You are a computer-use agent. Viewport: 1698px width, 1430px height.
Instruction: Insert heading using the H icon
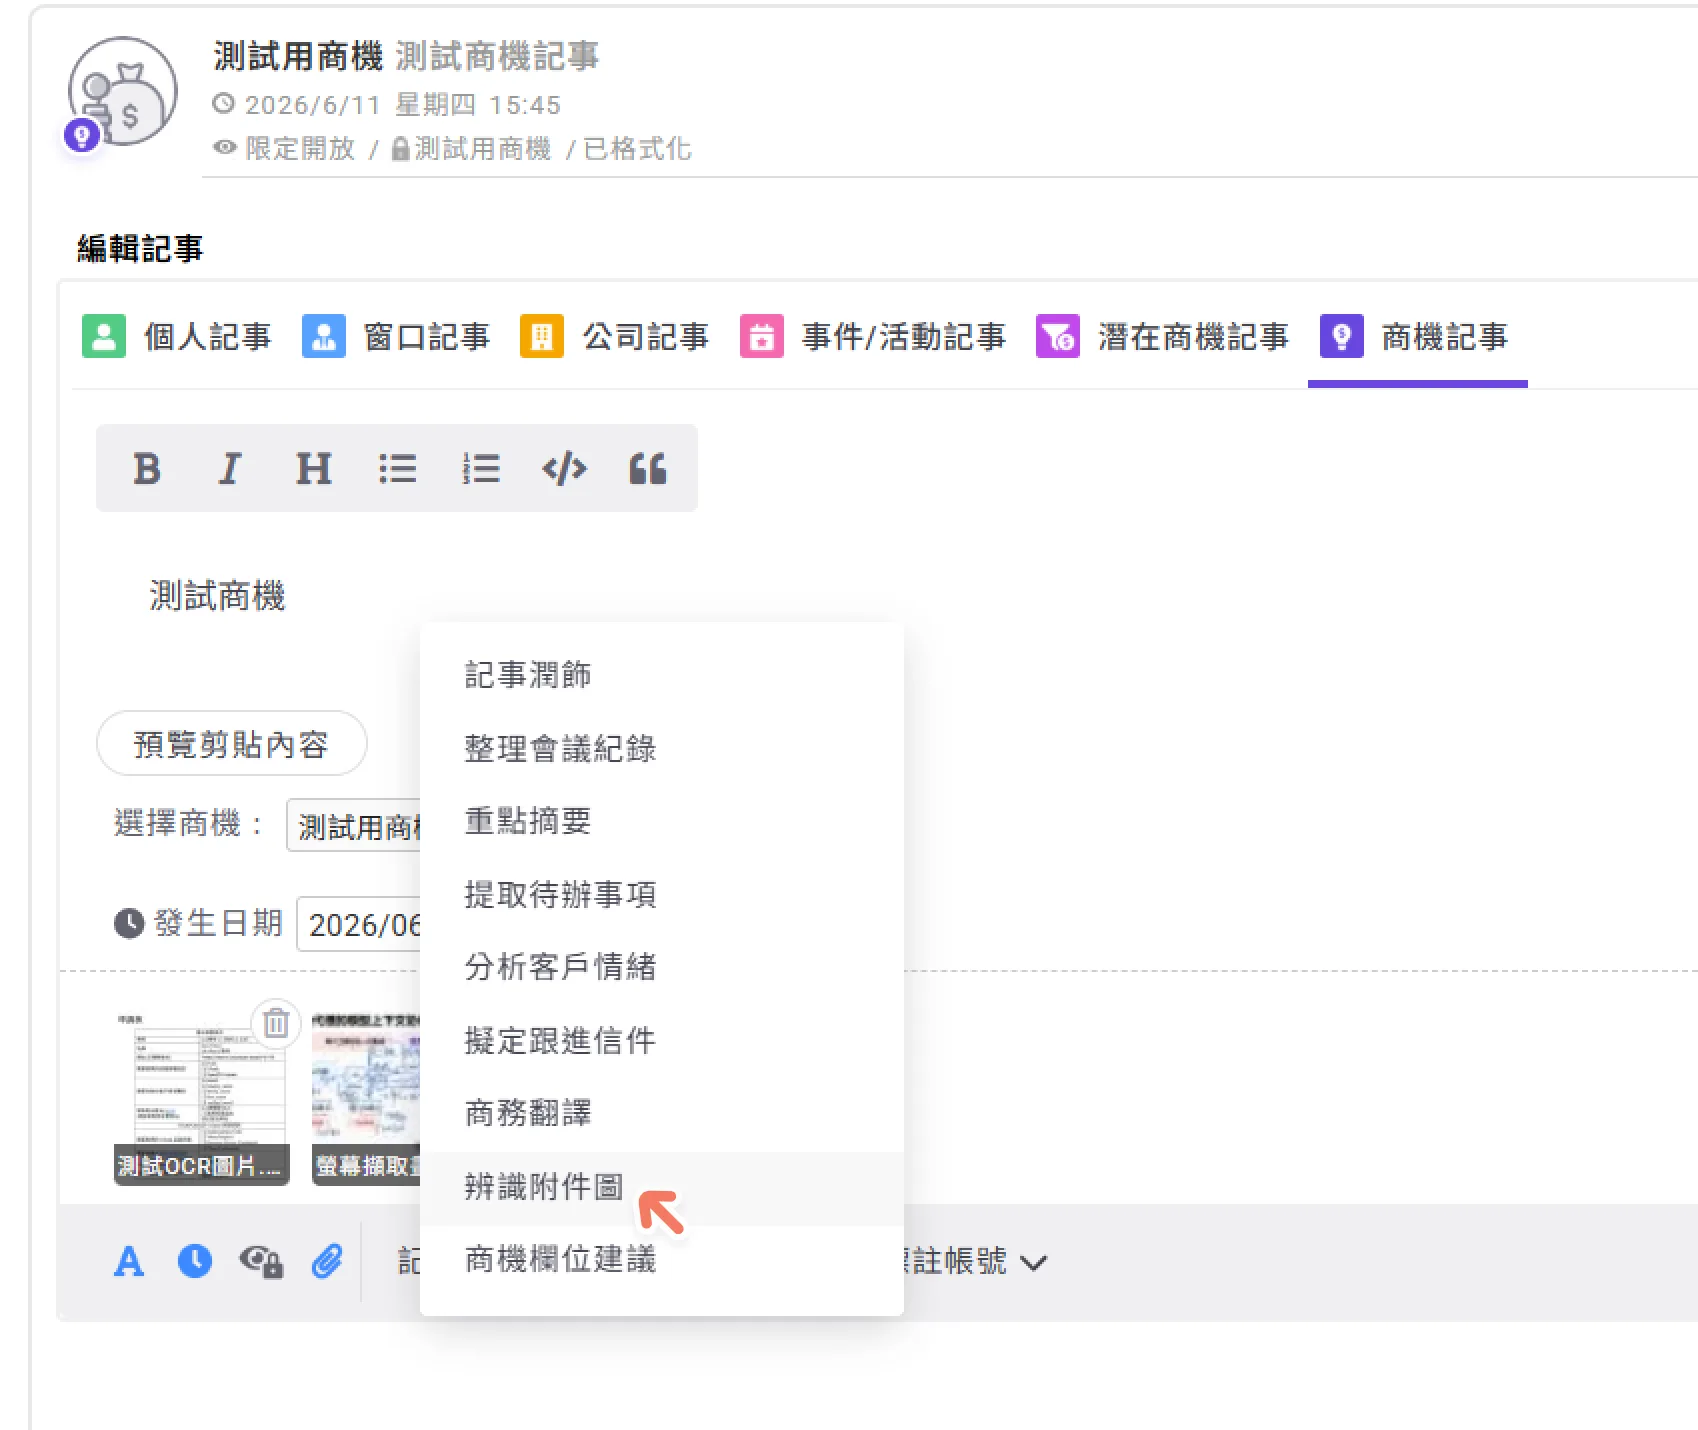(x=313, y=468)
